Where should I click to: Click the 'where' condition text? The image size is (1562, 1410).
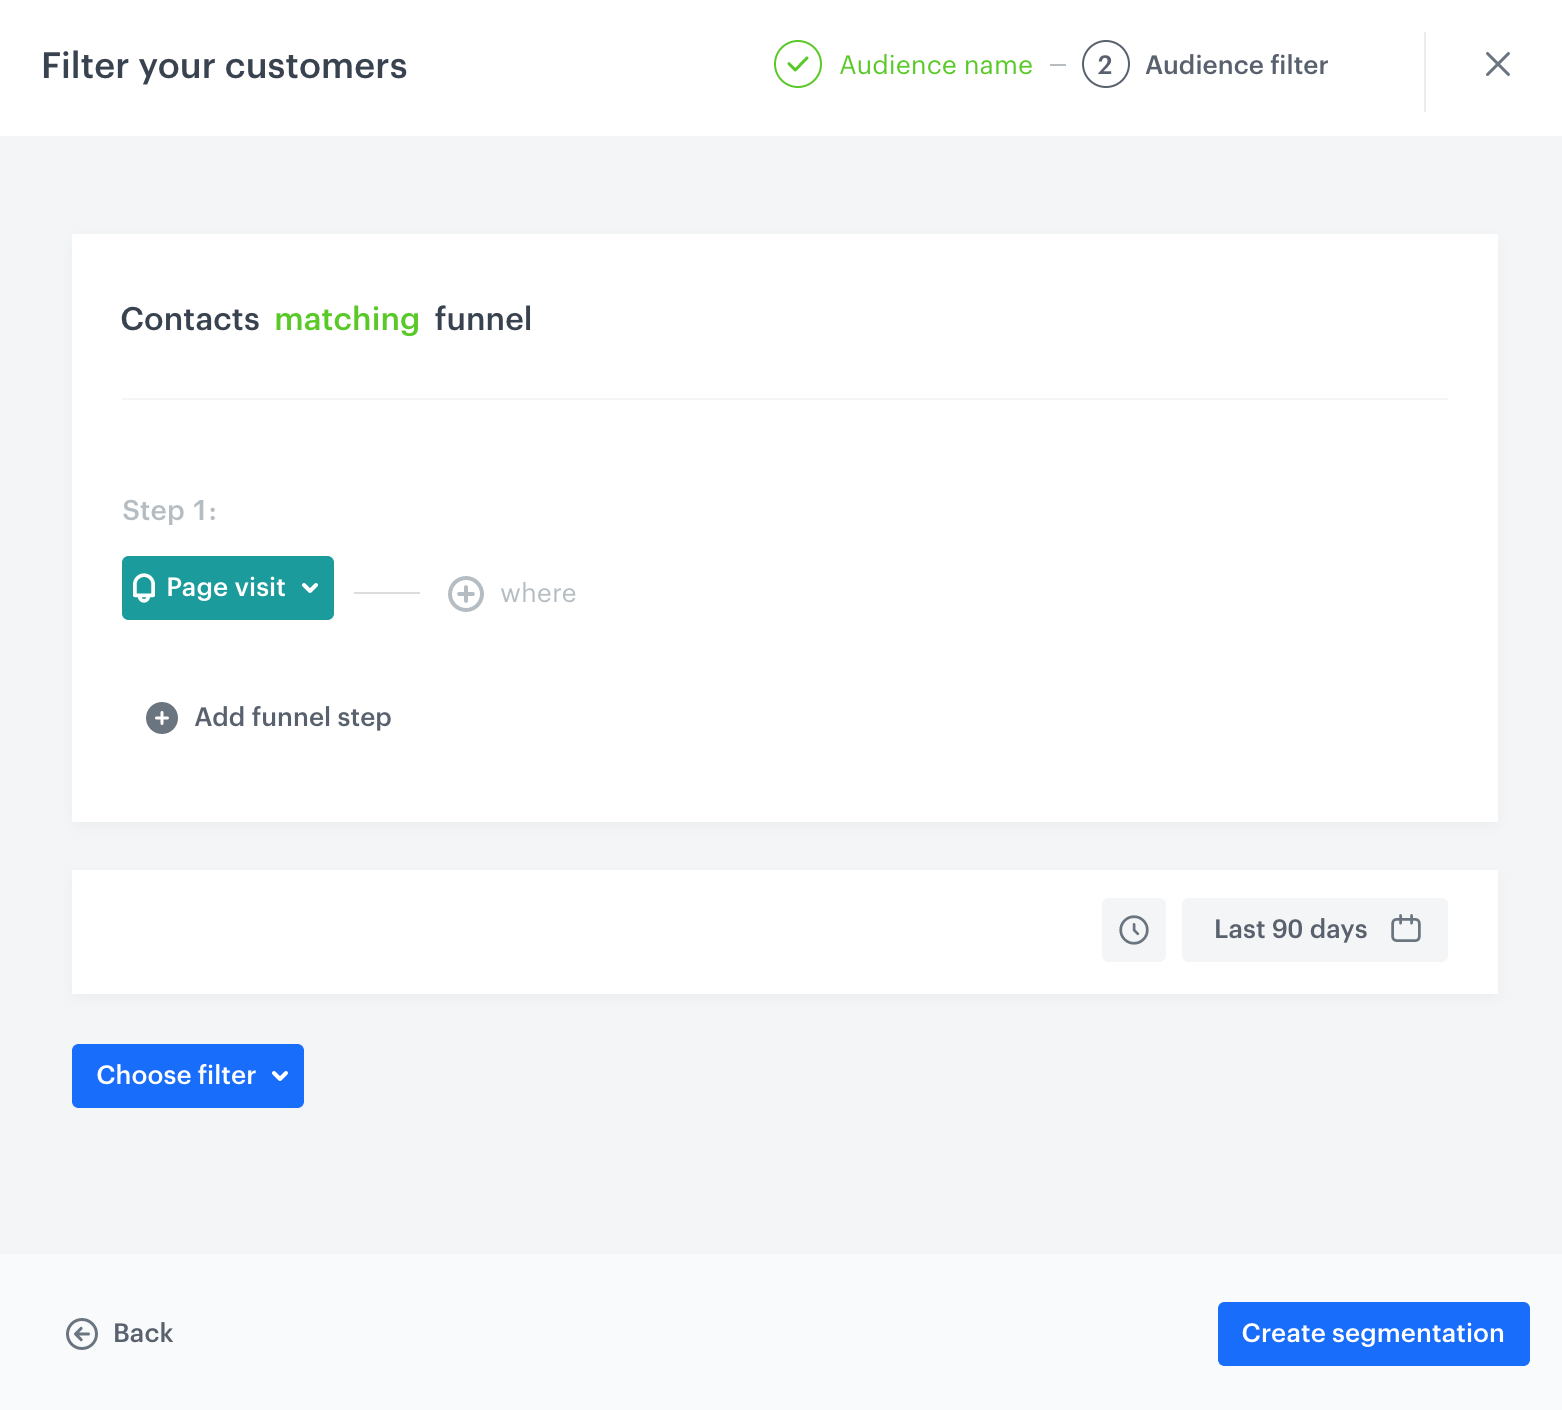[538, 594]
